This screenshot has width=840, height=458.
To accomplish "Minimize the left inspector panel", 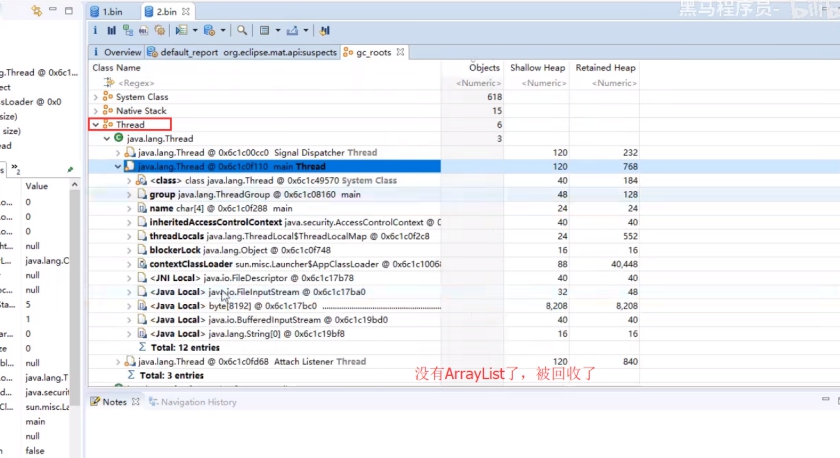I will 52,10.
